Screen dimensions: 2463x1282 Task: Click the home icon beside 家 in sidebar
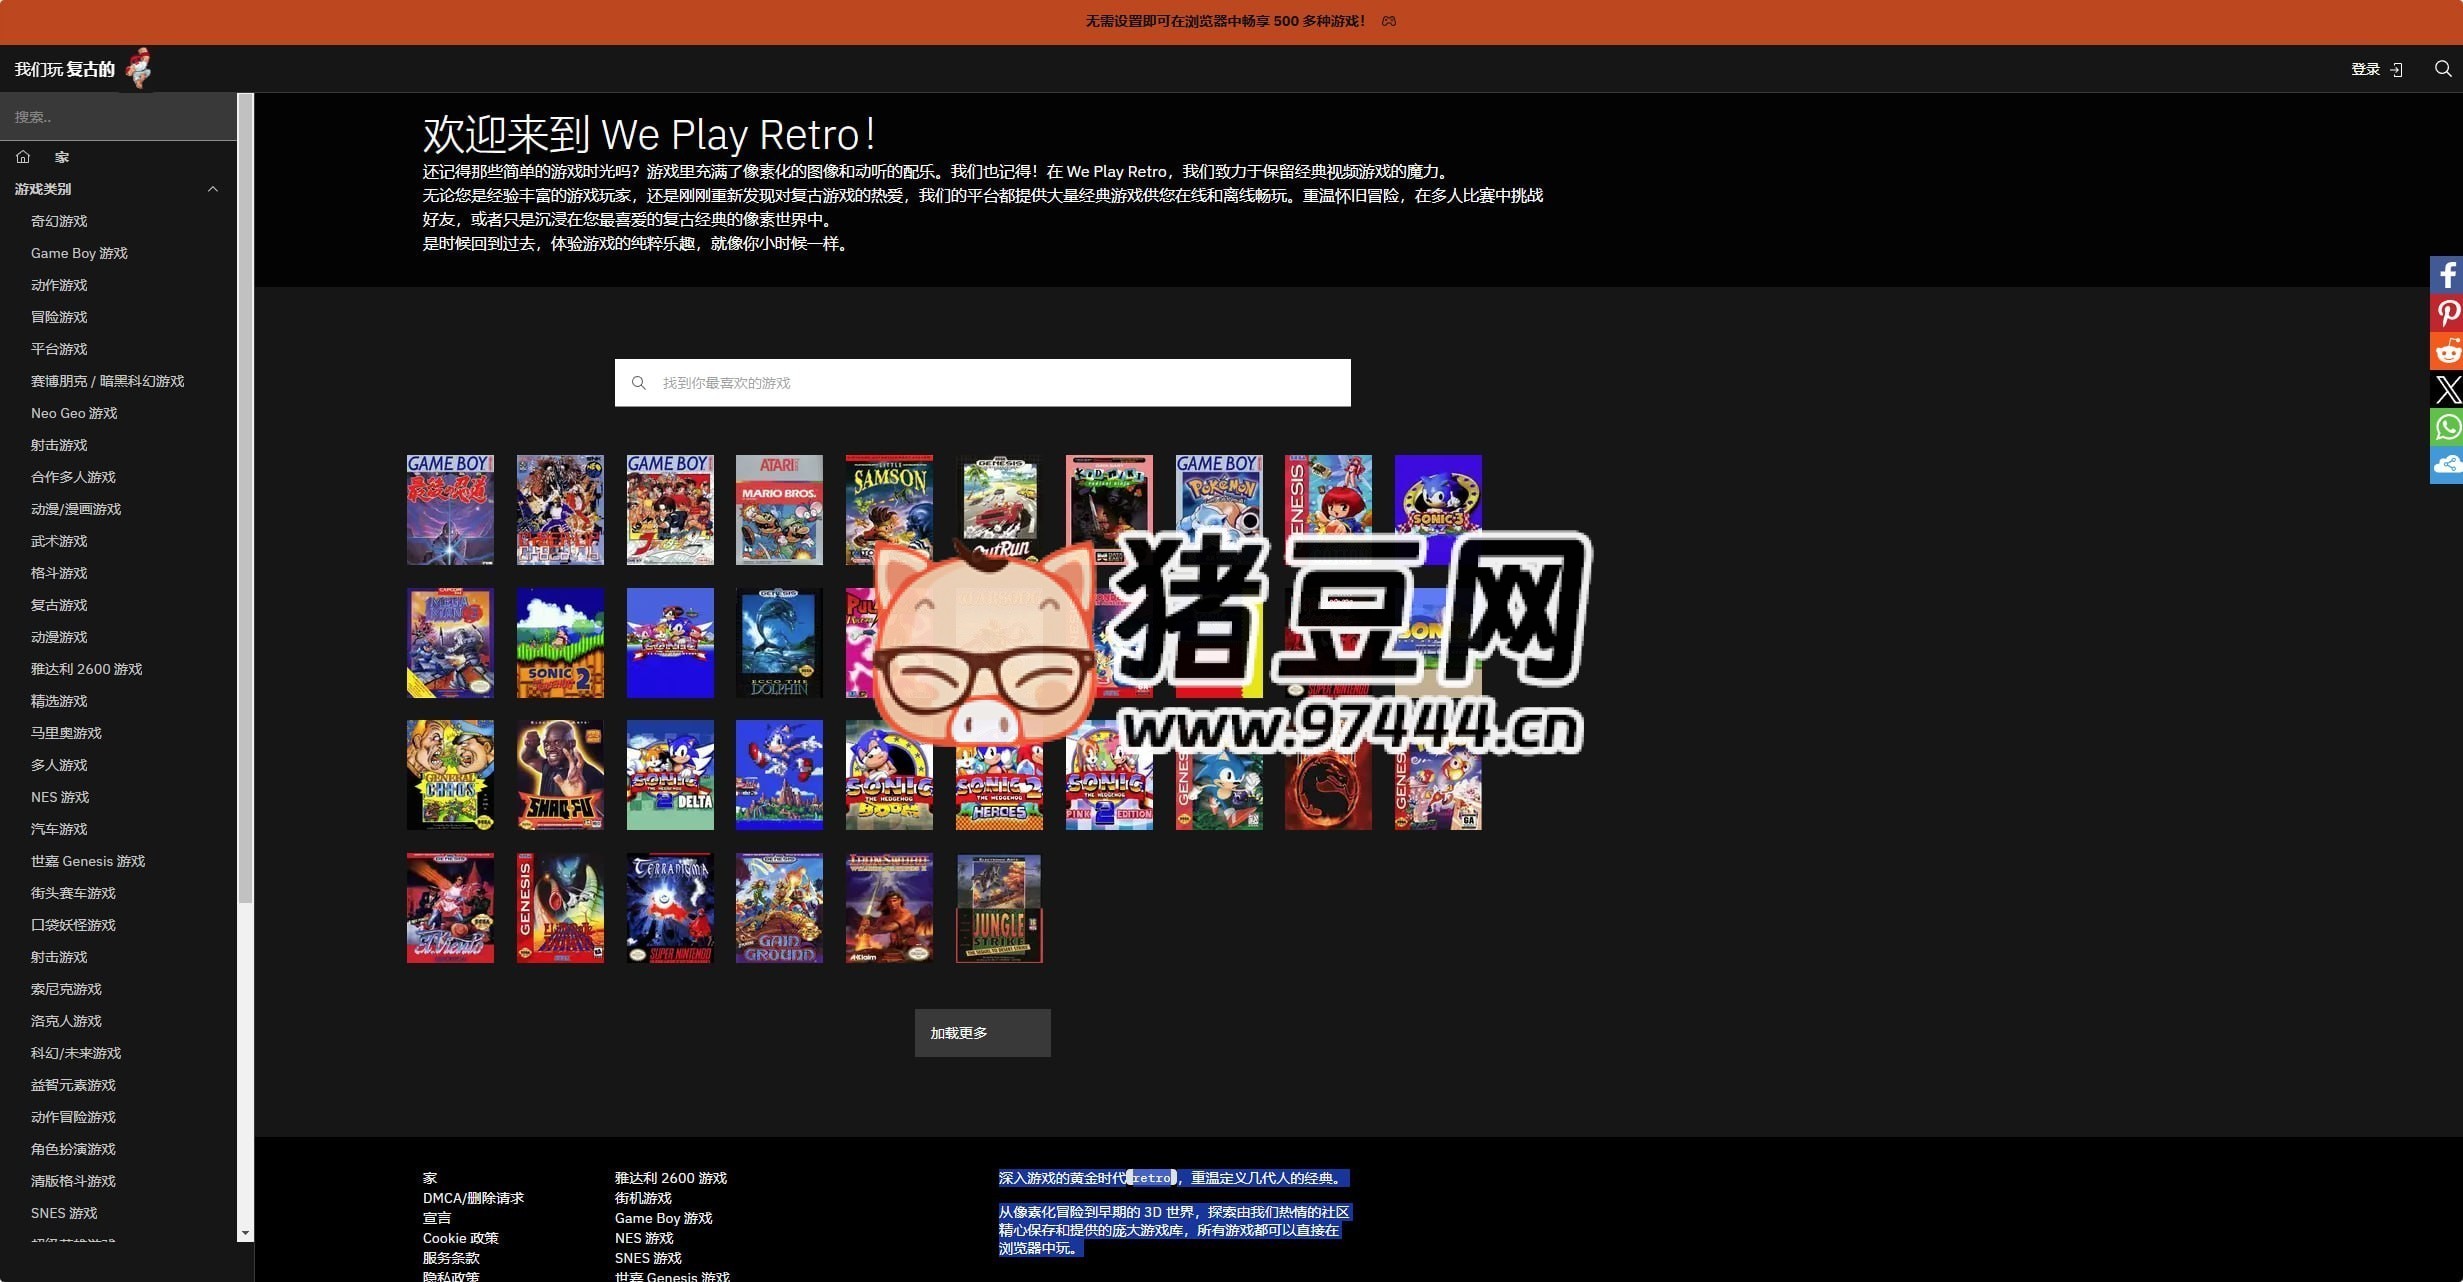pos(22,157)
